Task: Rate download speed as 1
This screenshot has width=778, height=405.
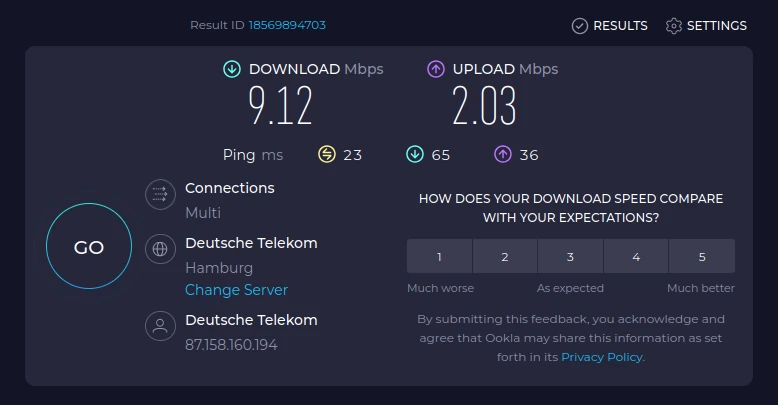Action: coord(439,257)
